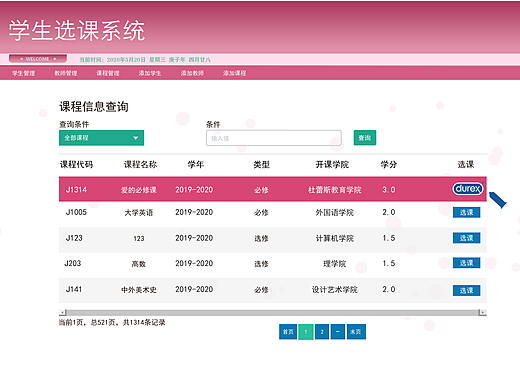The height and width of the screenshot is (390, 520).
Task: Click 选课 for 高数 J203
Action: [x=466, y=263]
